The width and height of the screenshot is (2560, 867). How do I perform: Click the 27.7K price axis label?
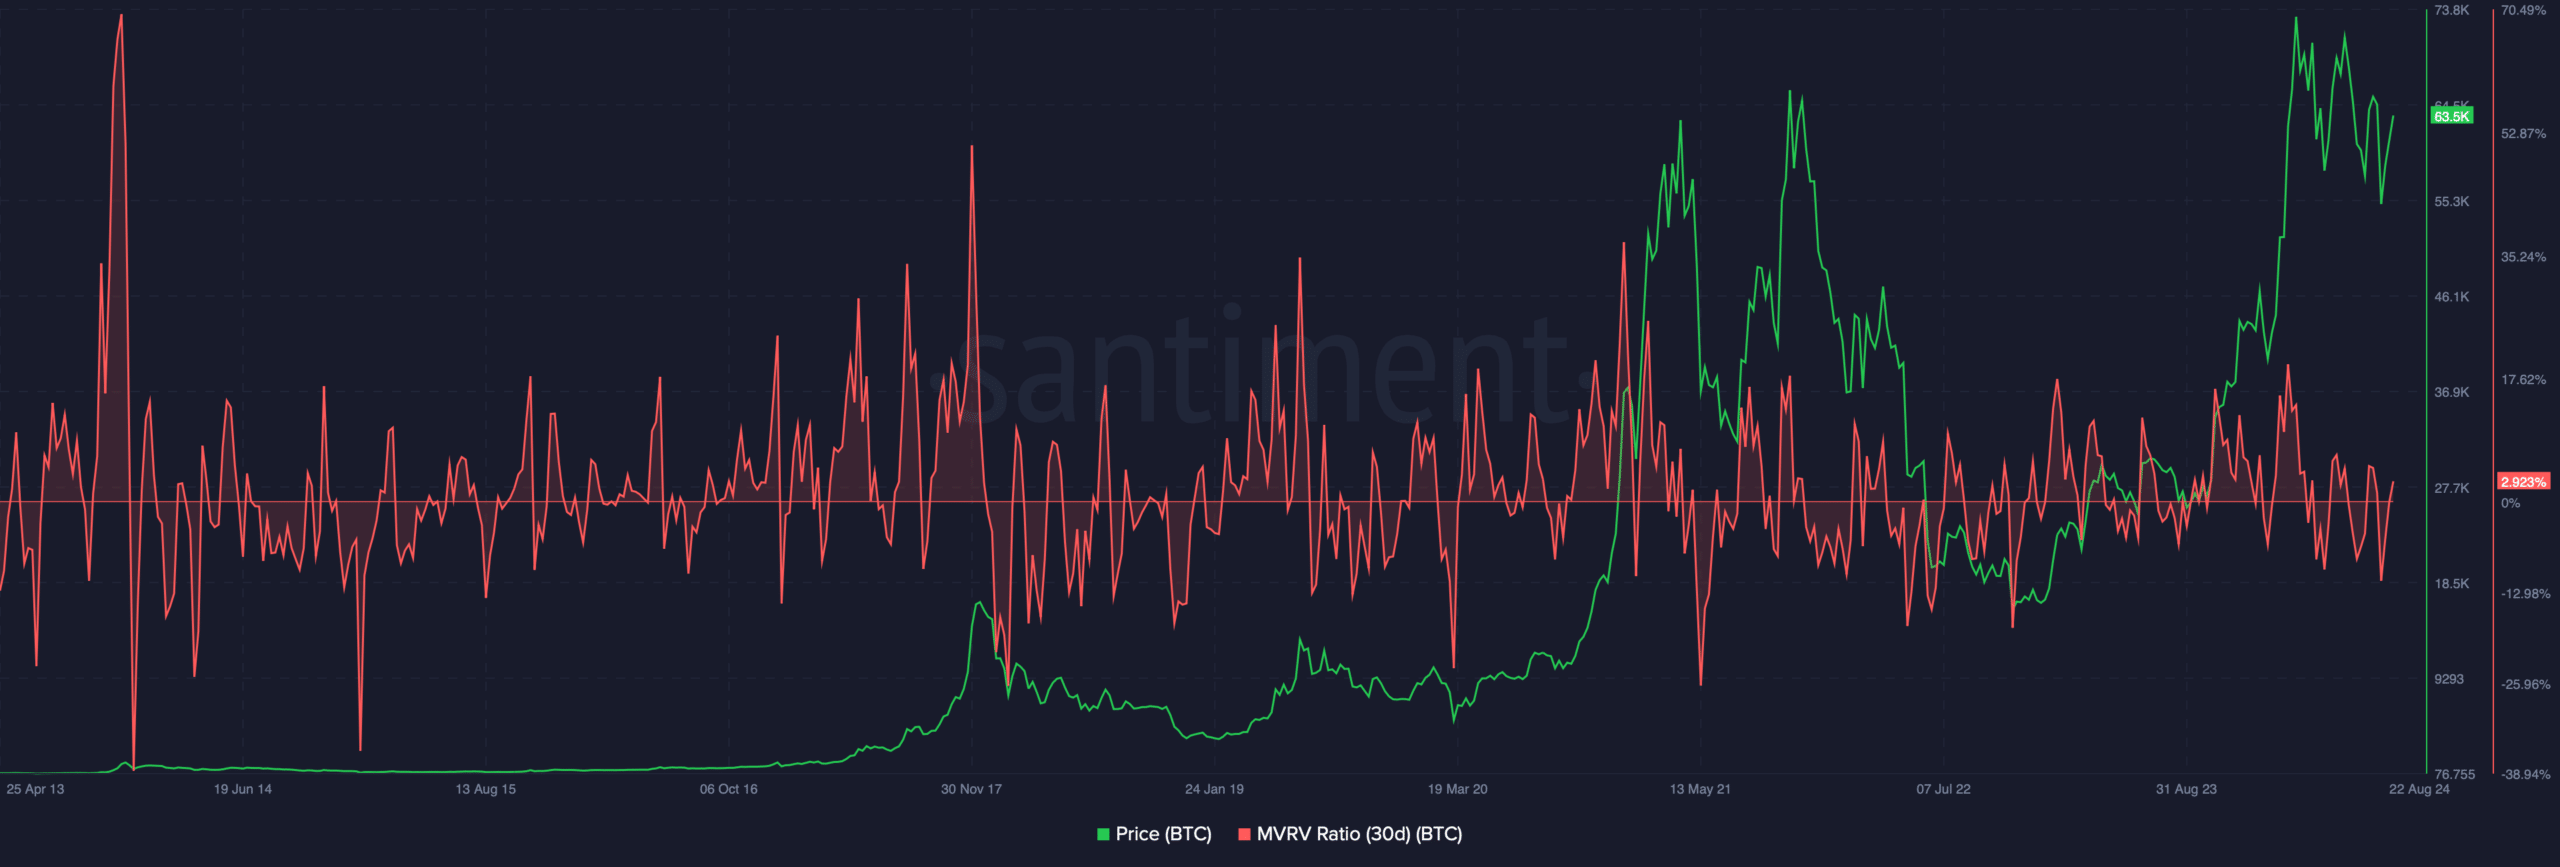pos(2452,488)
